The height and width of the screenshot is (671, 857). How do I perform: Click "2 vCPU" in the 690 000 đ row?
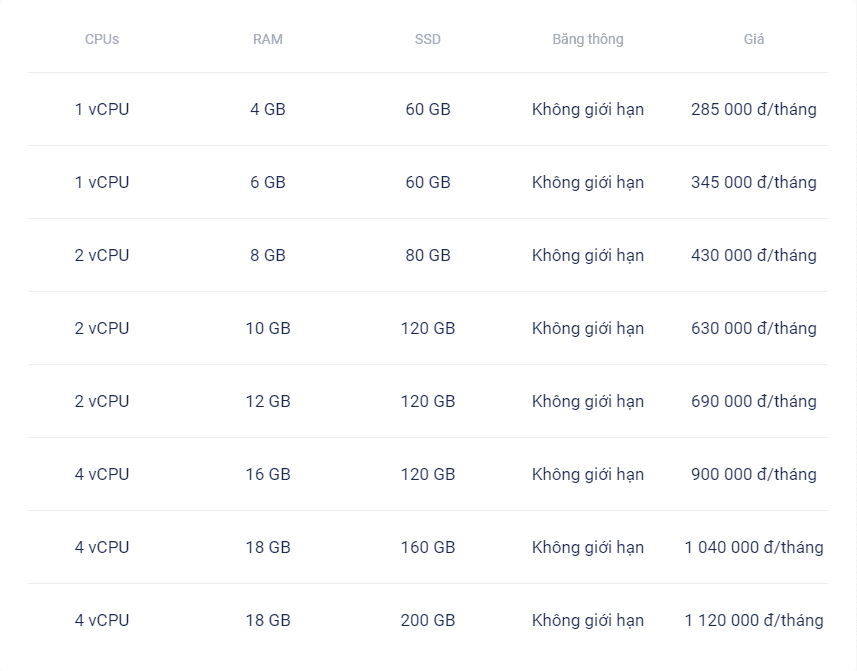point(102,402)
